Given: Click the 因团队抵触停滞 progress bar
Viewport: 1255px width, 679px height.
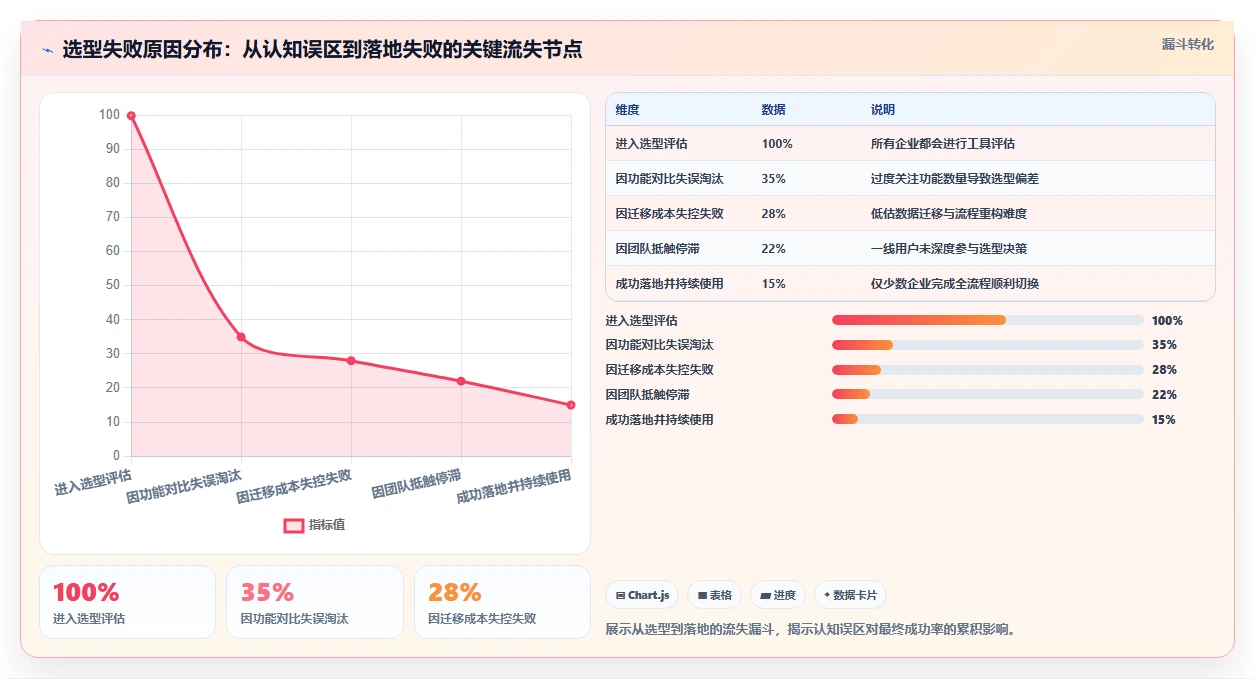Looking at the screenshot, I should tap(988, 395).
